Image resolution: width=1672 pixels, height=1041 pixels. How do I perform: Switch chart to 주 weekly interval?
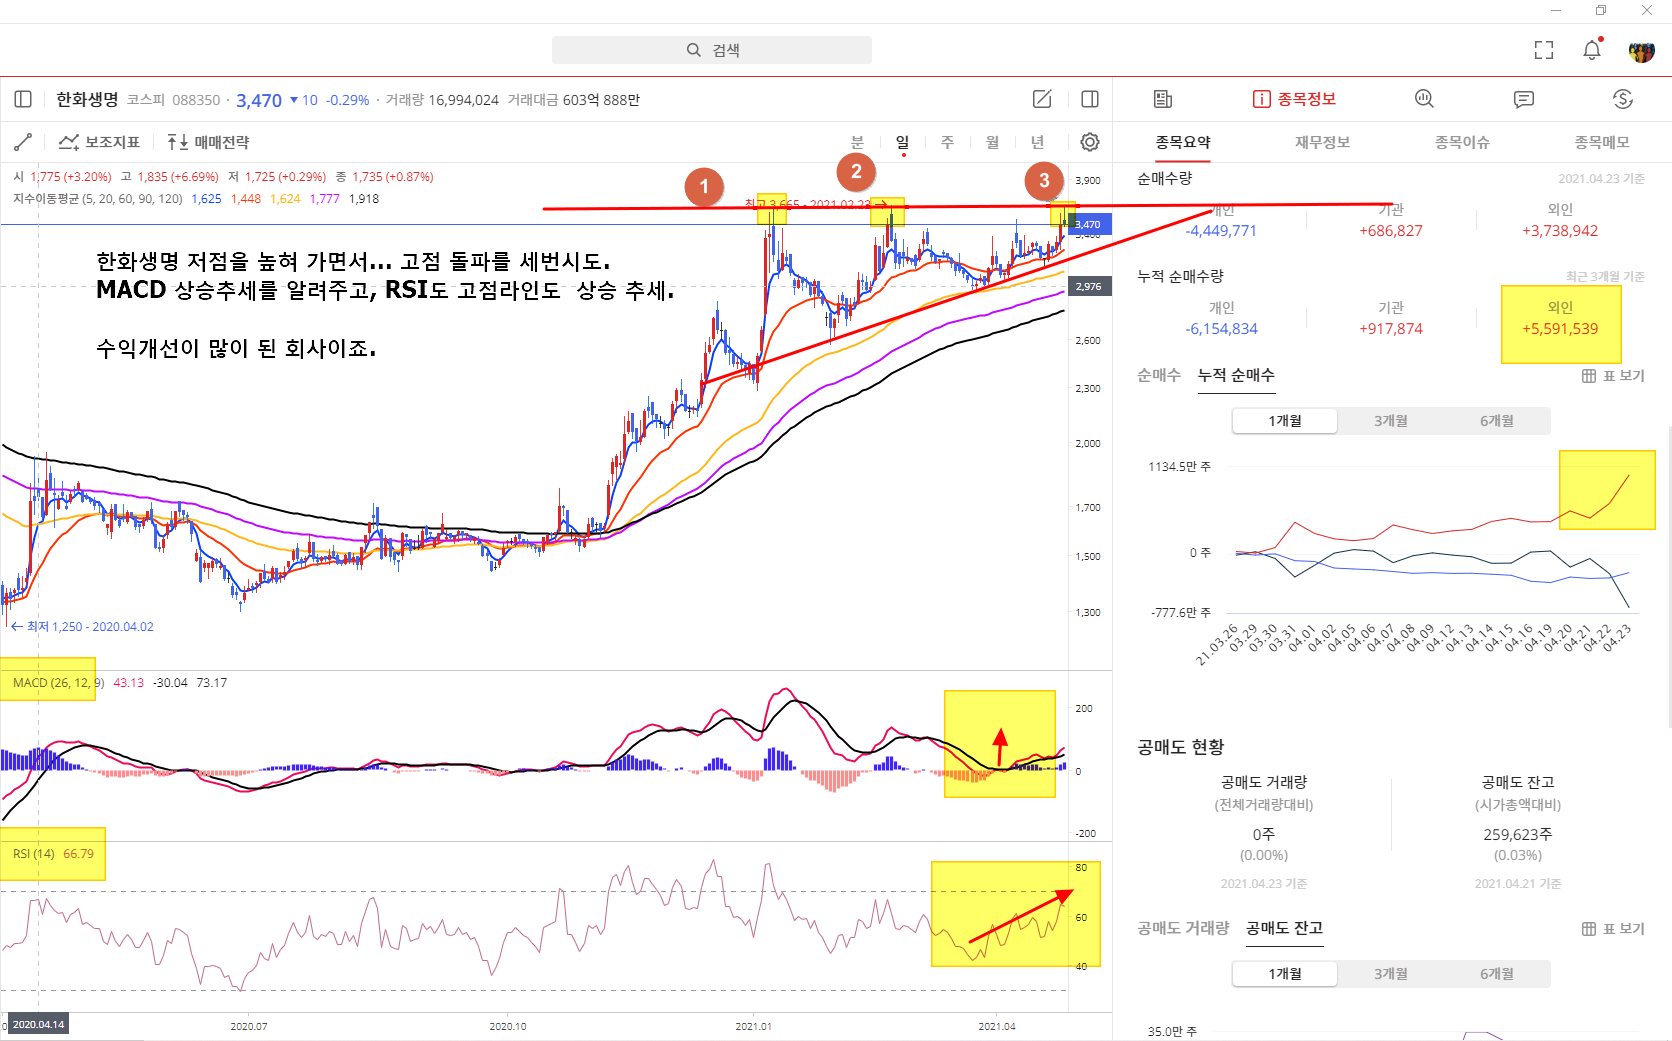click(x=947, y=142)
